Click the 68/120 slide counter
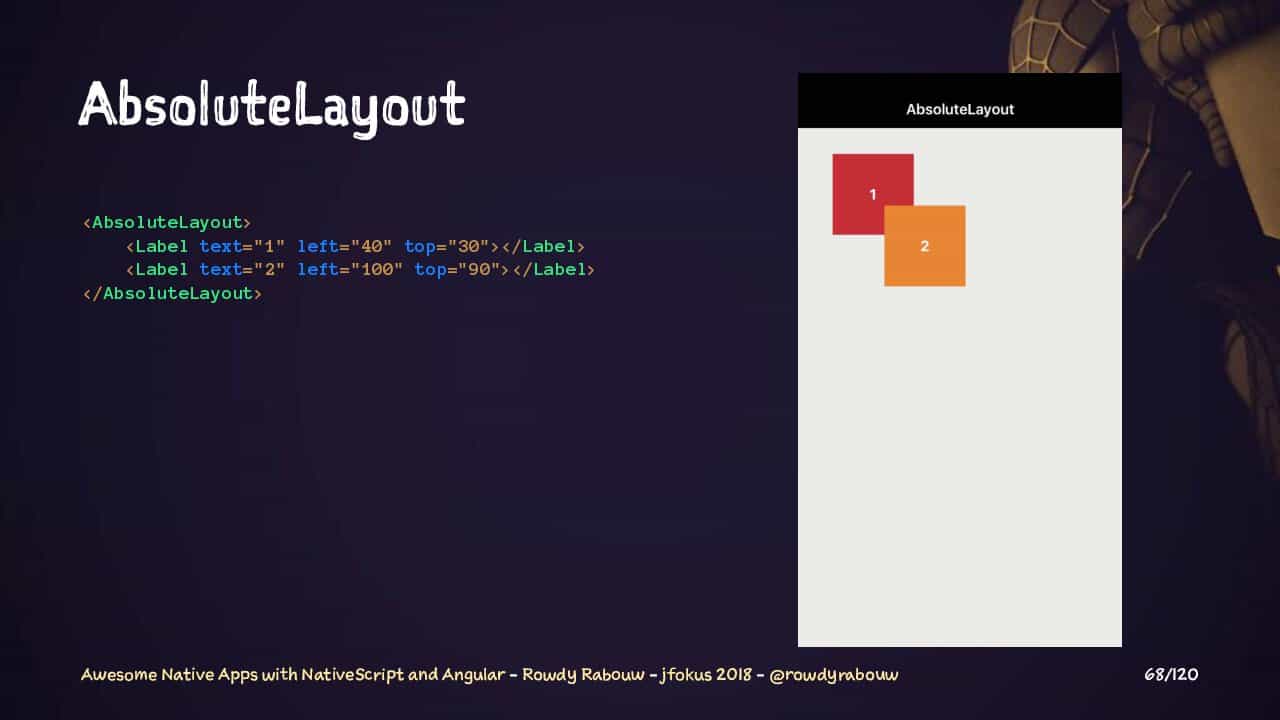This screenshot has width=1280, height=720. [1171, 675]
